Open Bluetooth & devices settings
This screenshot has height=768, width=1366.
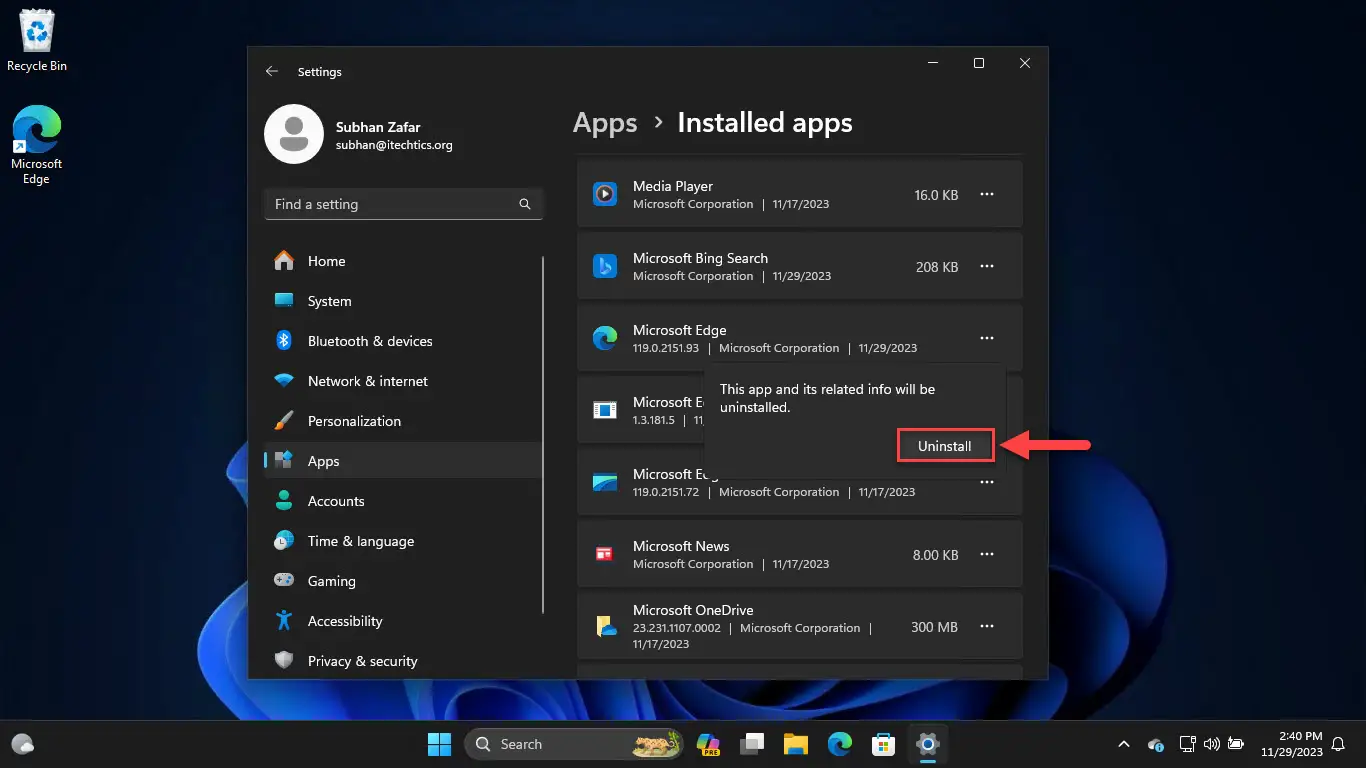[403, 341]
